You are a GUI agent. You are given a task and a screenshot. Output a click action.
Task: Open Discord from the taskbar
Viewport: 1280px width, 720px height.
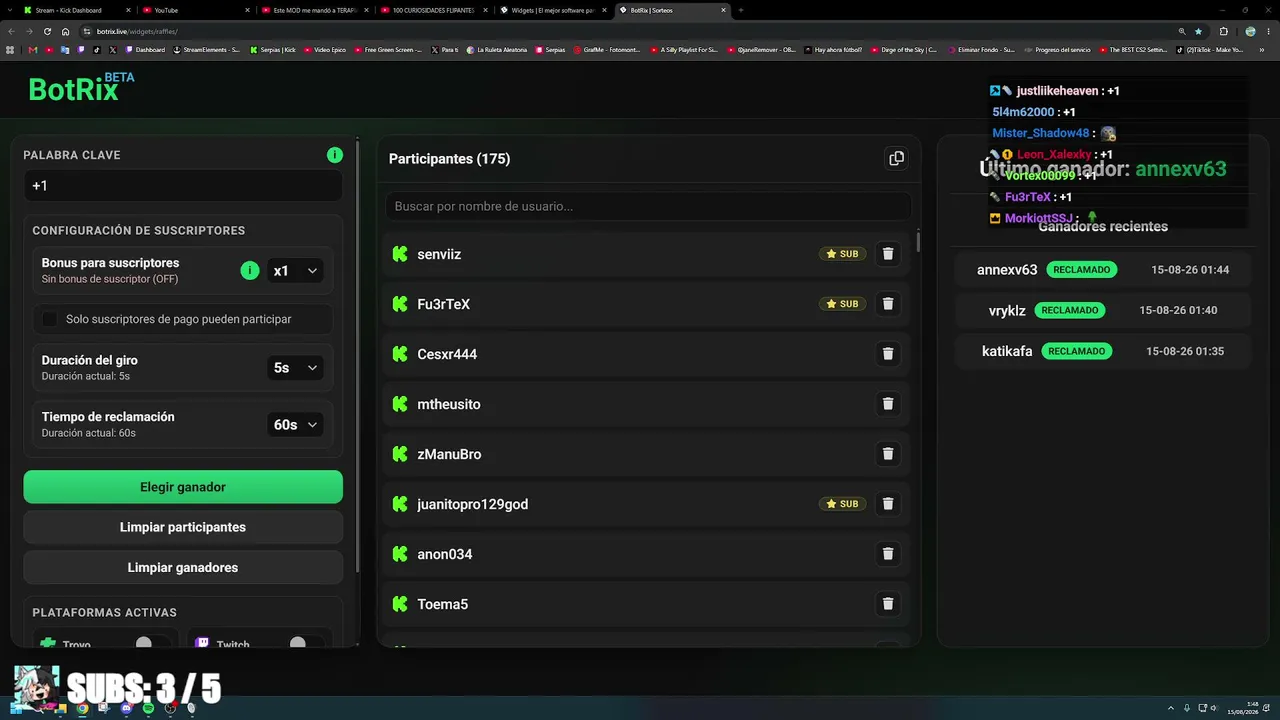coord(126,708)
